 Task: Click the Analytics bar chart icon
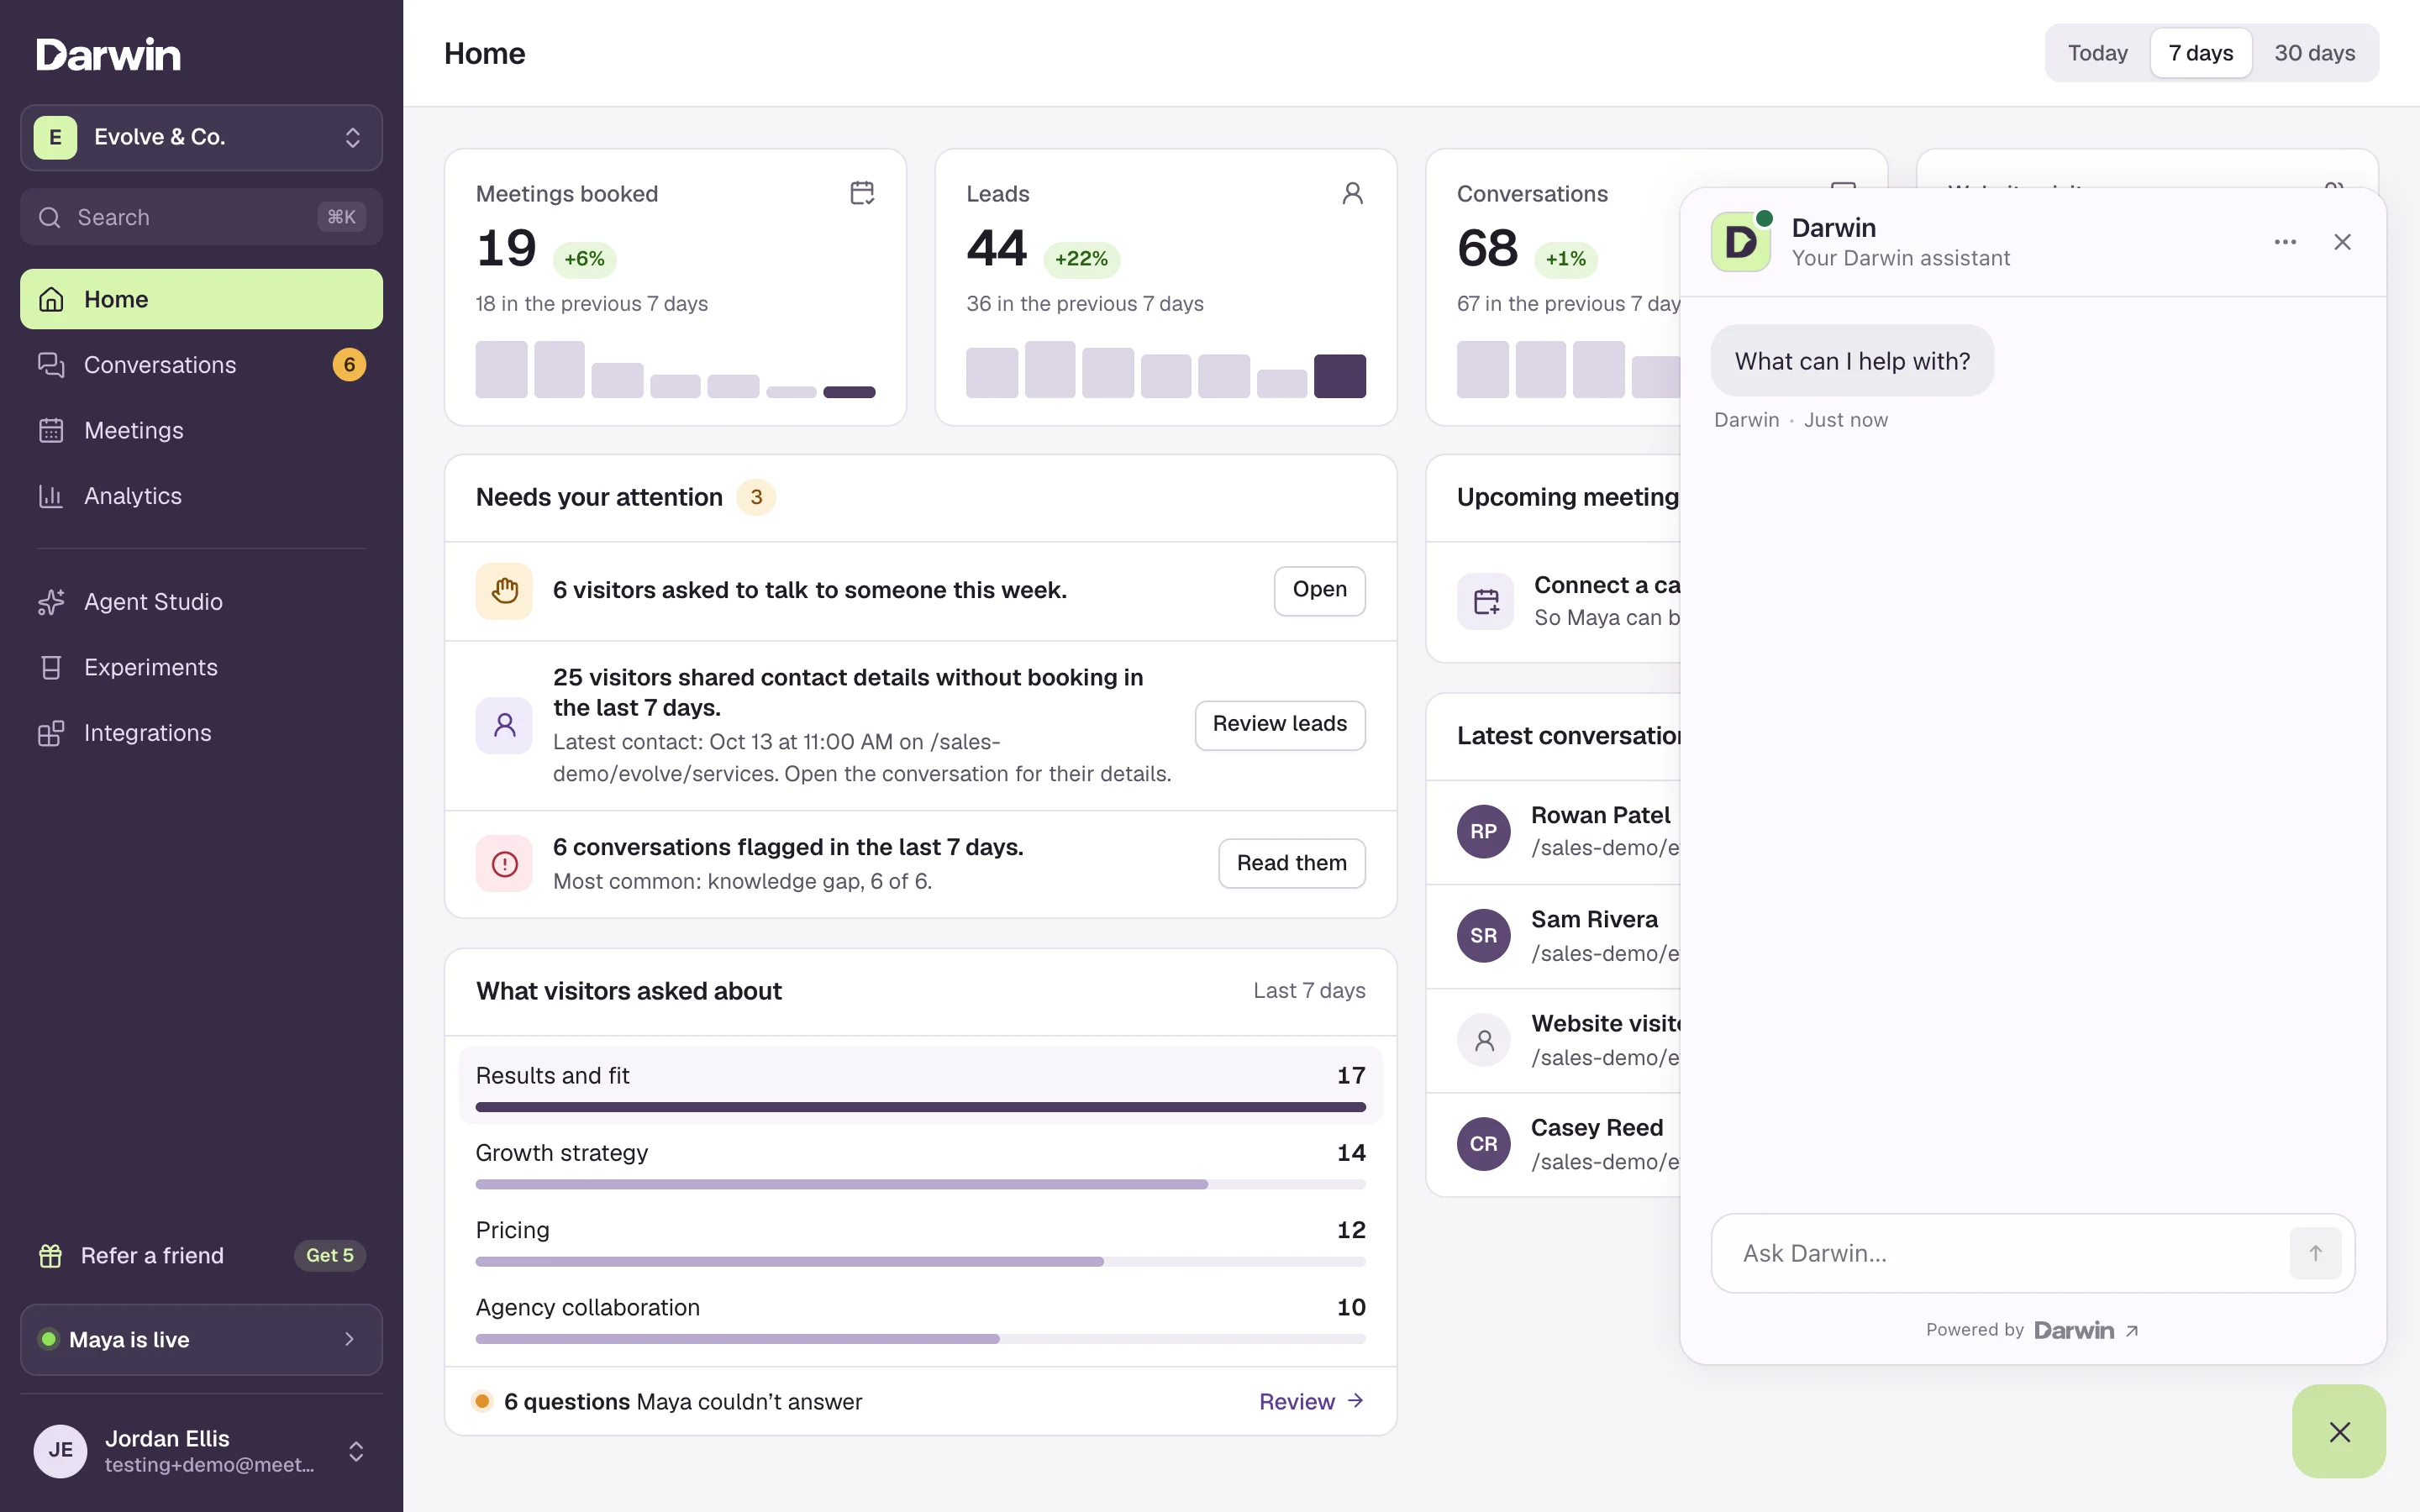coord(51,496)
